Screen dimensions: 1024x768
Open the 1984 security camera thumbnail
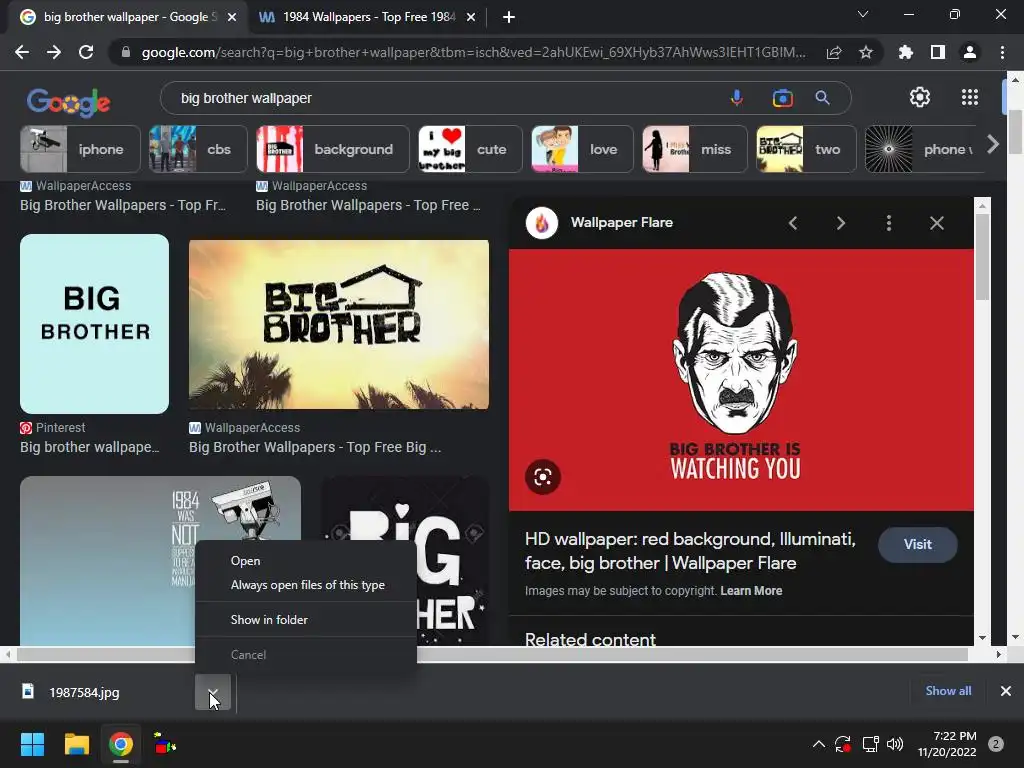pos(160,561)
